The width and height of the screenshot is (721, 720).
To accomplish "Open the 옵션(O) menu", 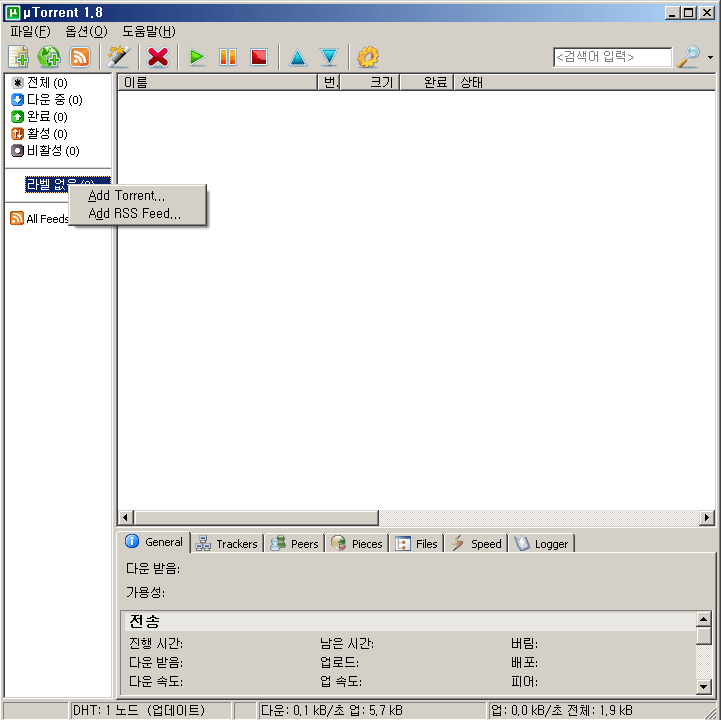I will (x=86, y=32).
